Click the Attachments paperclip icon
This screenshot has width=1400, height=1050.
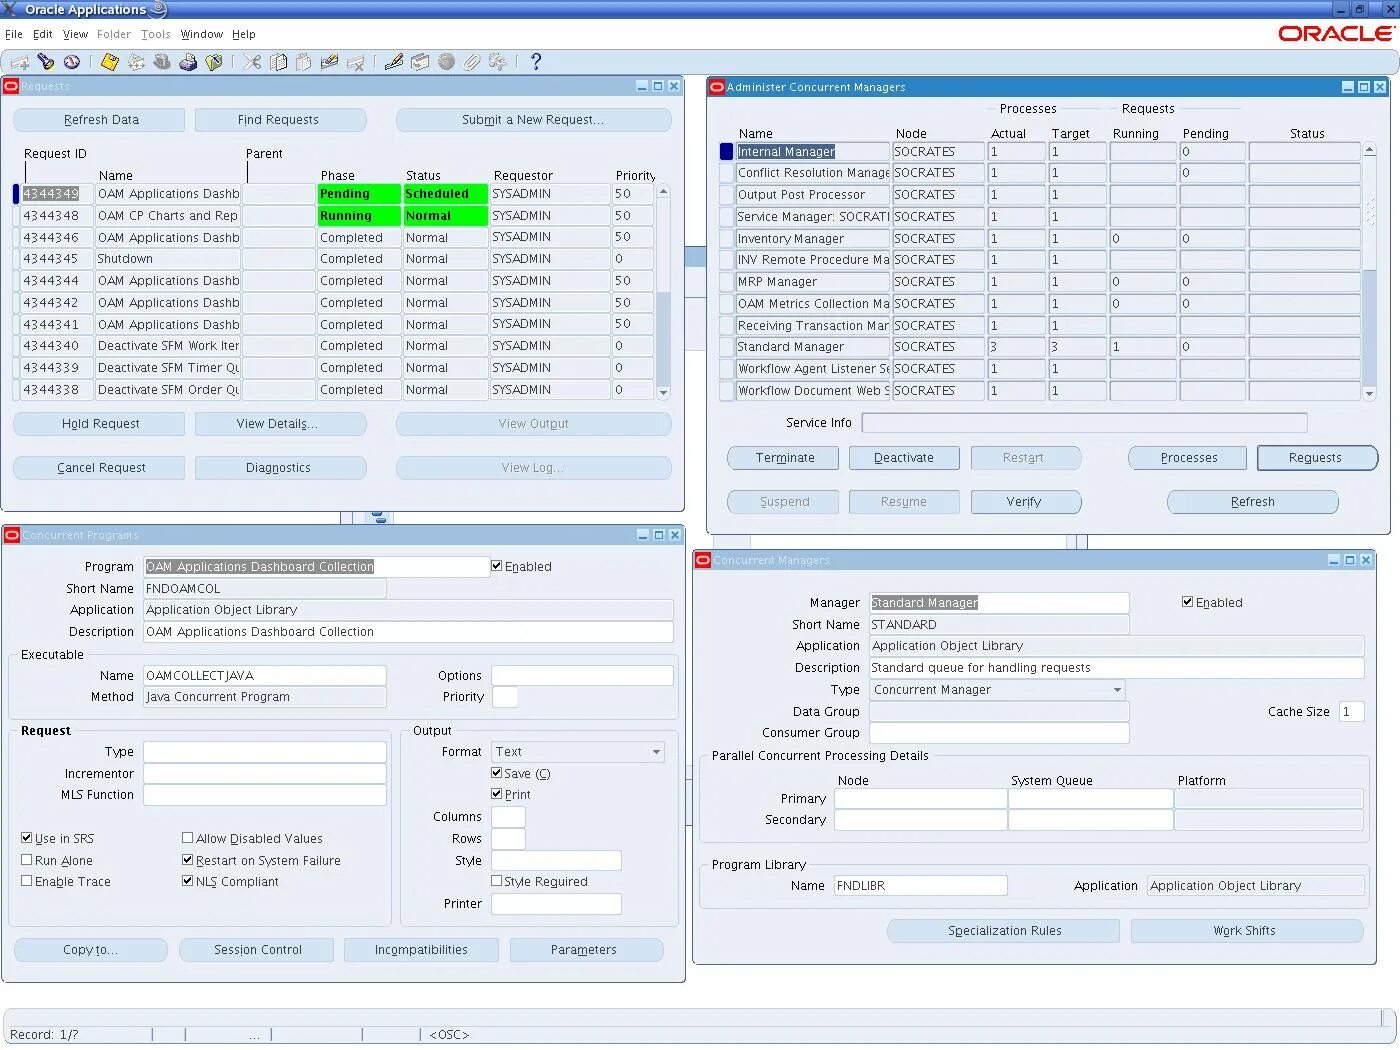(472, 62)
